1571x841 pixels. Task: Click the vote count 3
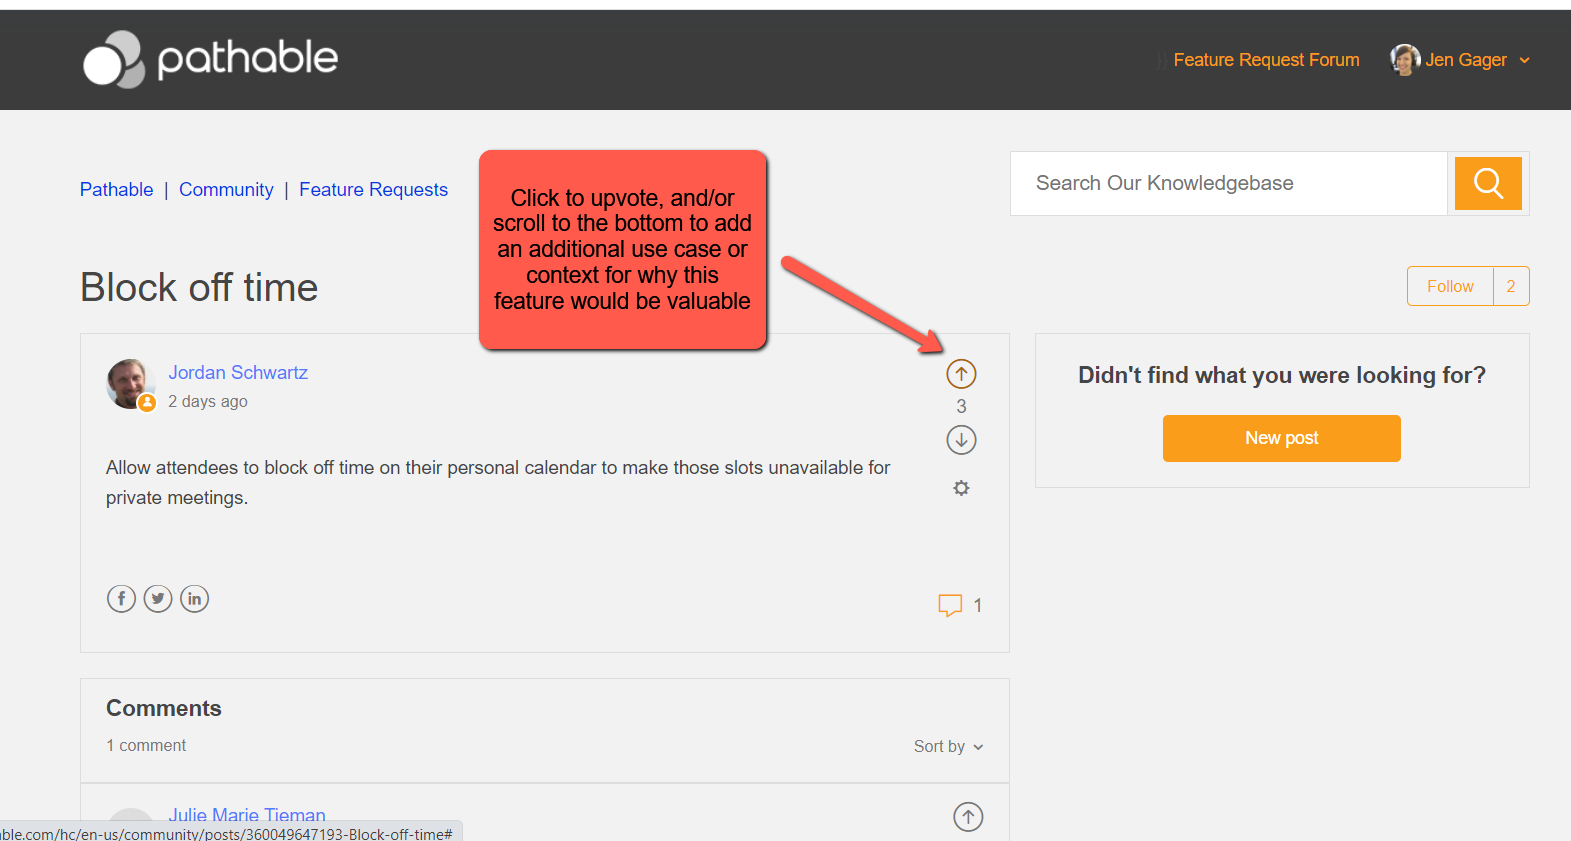point(961,407)
